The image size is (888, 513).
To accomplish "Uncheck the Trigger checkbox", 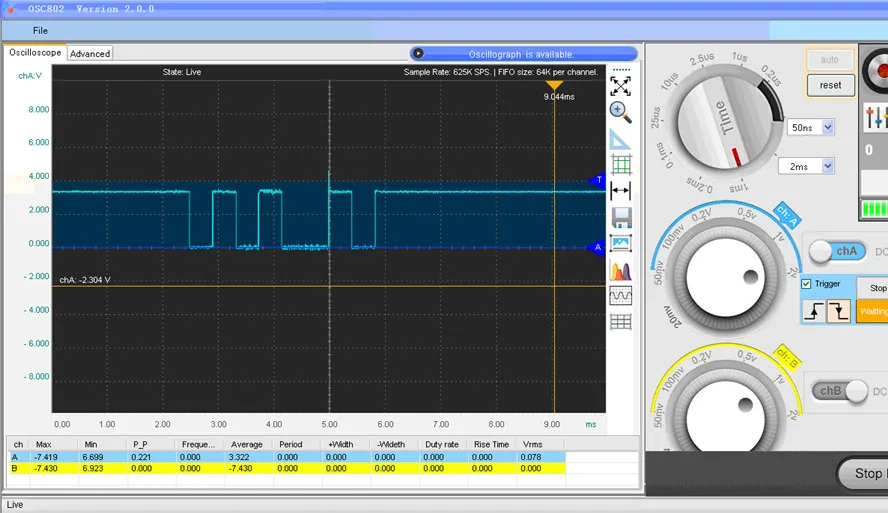I will tap(807, 284).
